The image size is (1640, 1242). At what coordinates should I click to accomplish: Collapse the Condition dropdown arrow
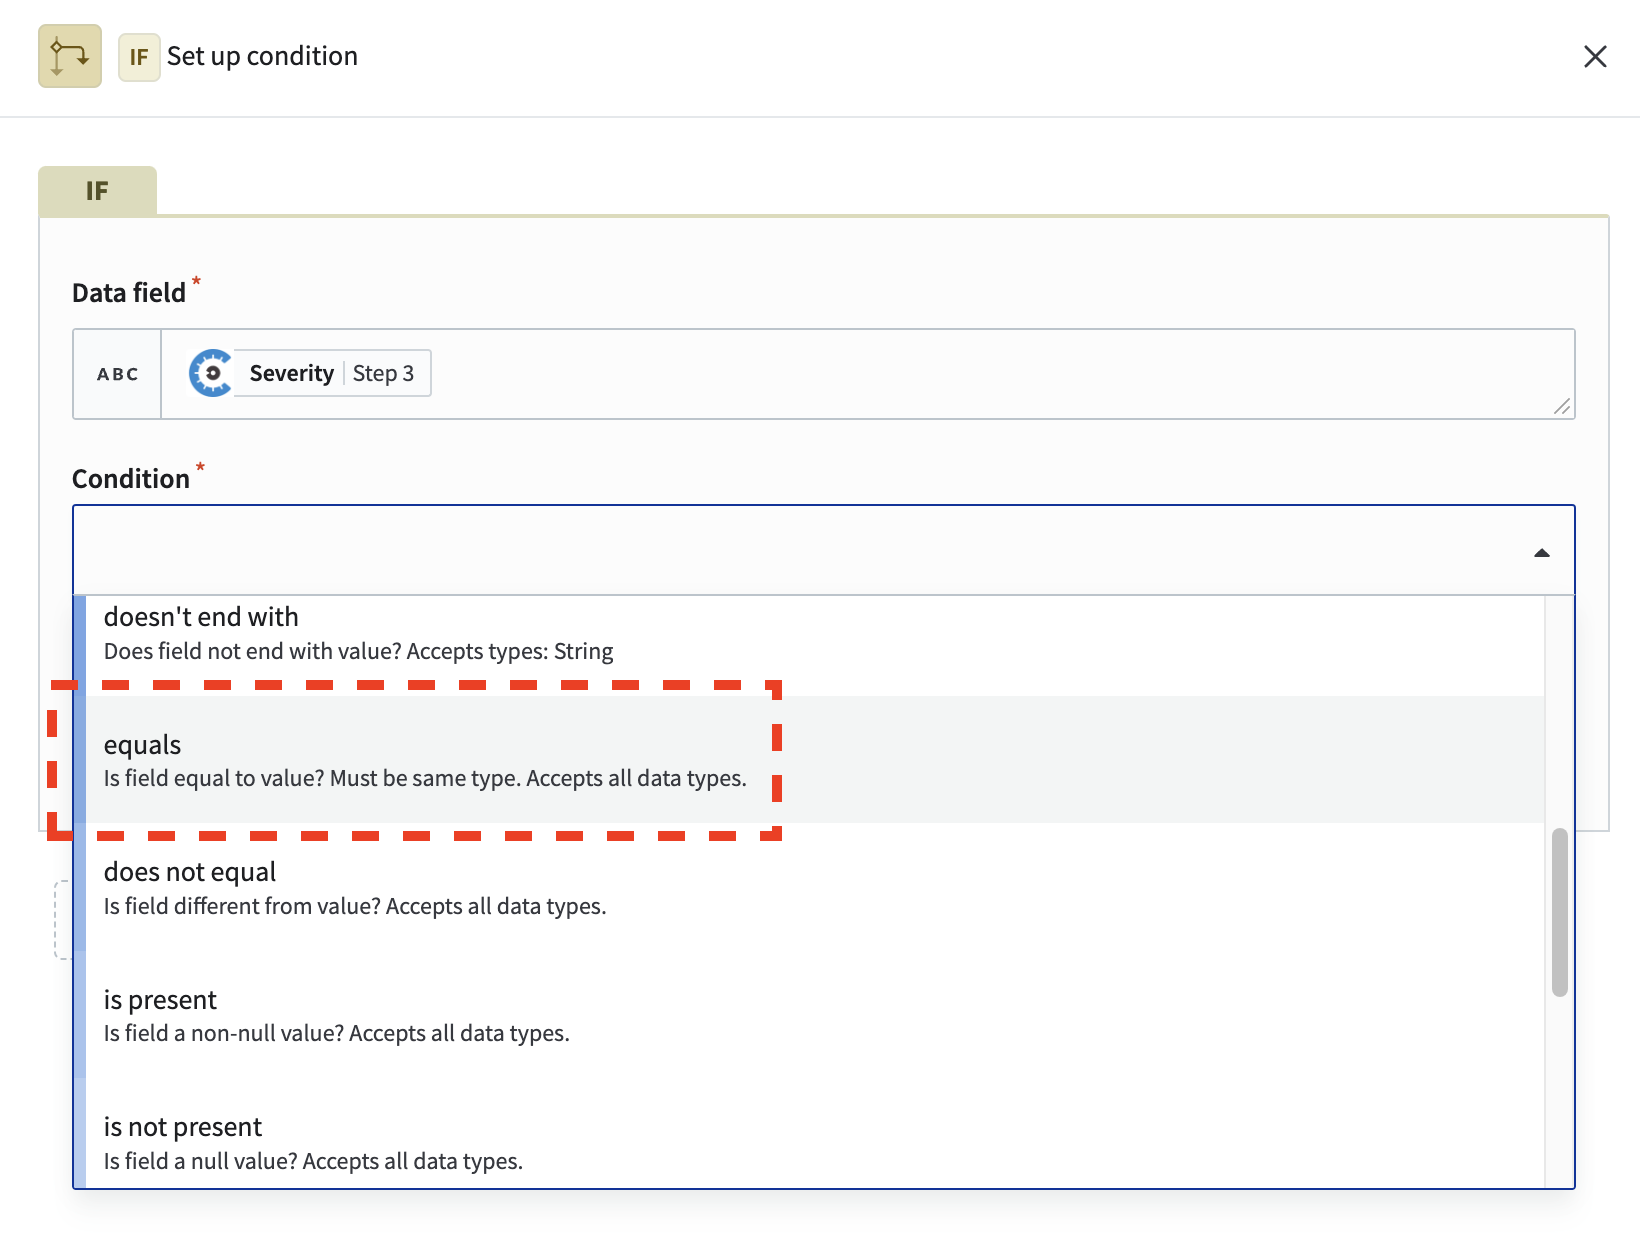pos(1541,553)
